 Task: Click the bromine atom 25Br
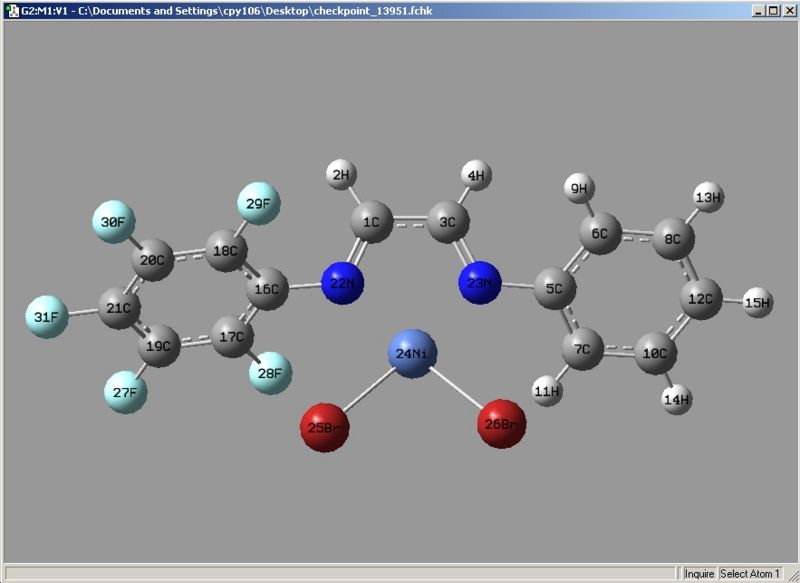[325, 427]
